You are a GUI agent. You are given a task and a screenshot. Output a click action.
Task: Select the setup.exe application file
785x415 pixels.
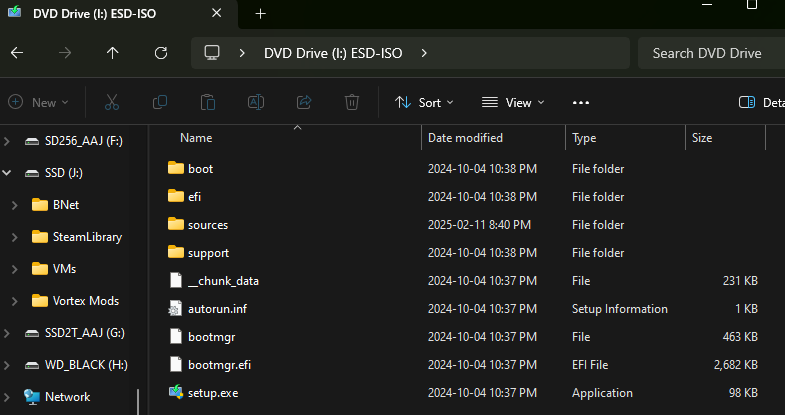[212, 393]
